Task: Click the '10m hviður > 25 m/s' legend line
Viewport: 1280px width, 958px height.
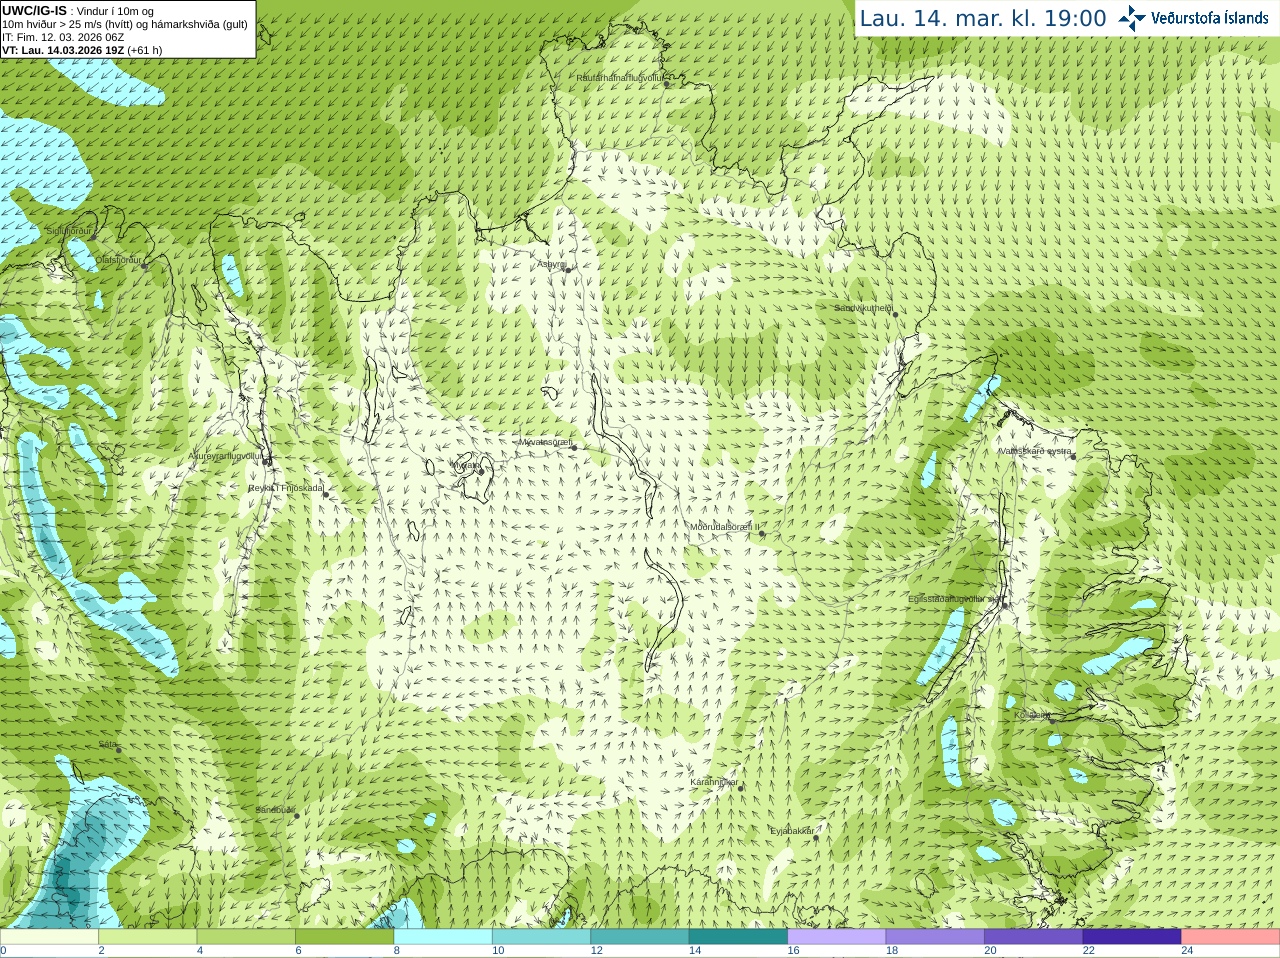Action: pos(125,24)
